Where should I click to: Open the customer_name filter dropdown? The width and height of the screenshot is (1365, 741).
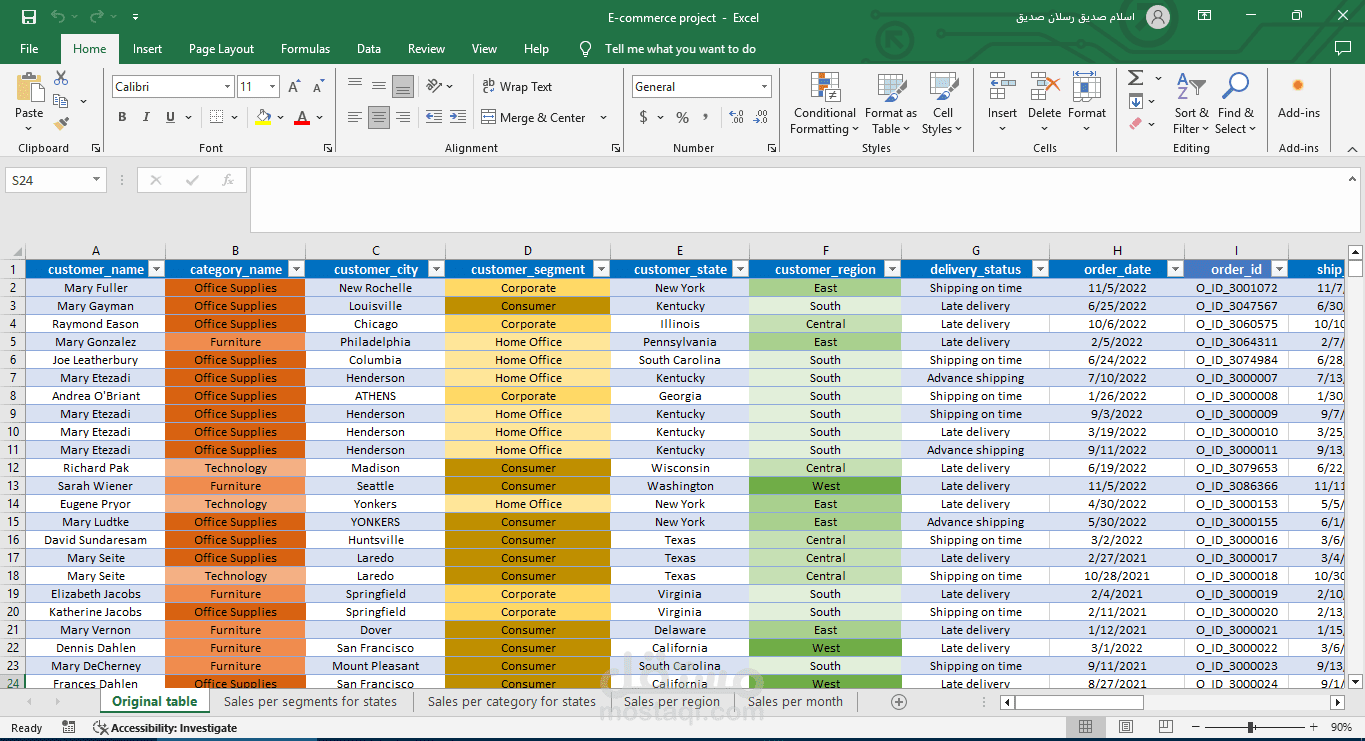pyautogui.click(x=155, y=269)
